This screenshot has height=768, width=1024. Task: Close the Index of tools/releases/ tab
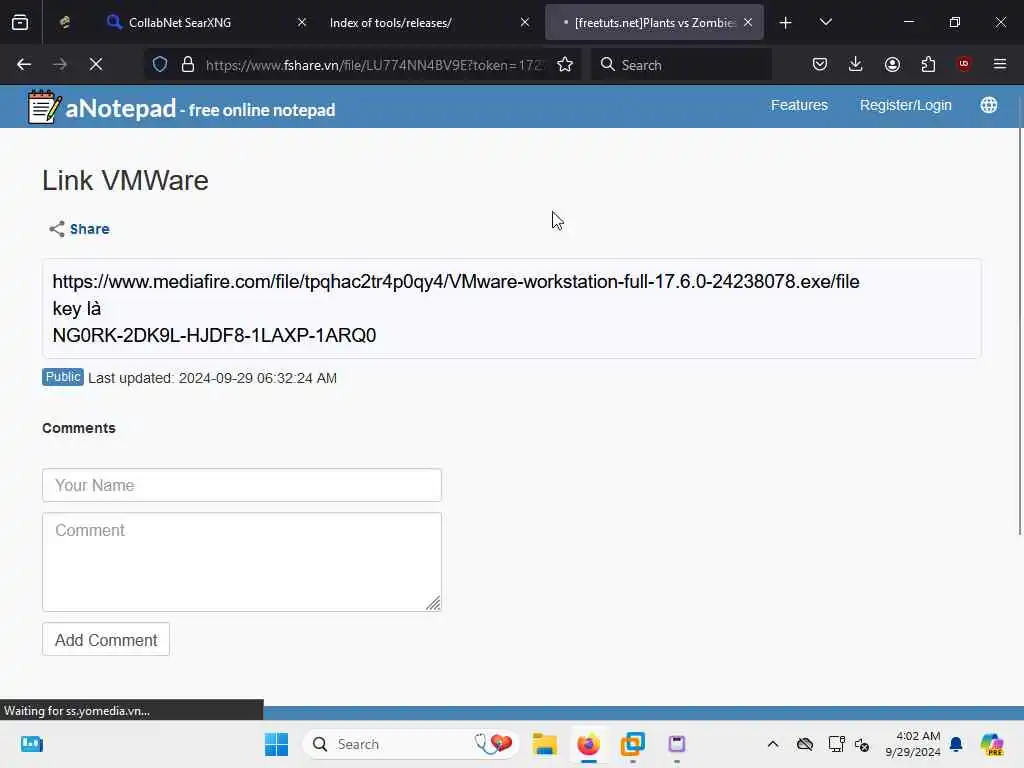pos(525,23)
